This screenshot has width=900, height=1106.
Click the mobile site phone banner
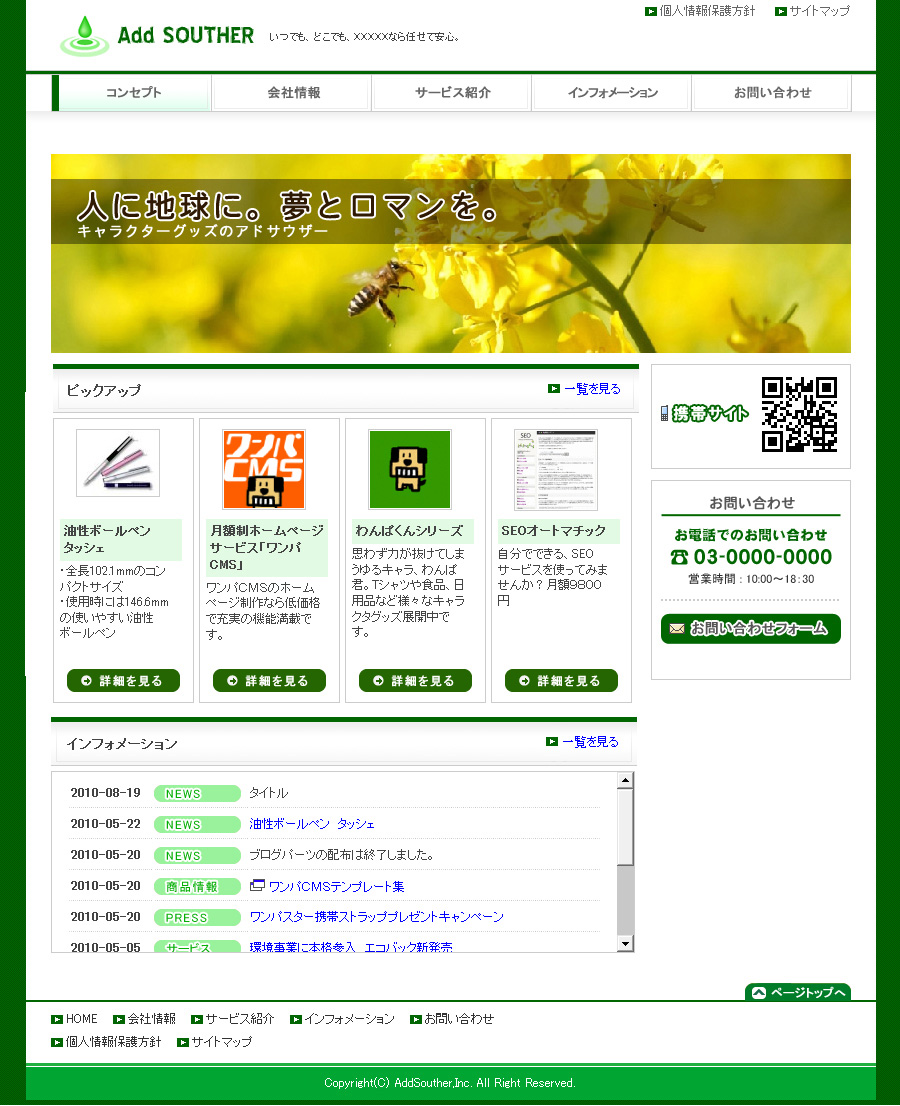[705, 414]
